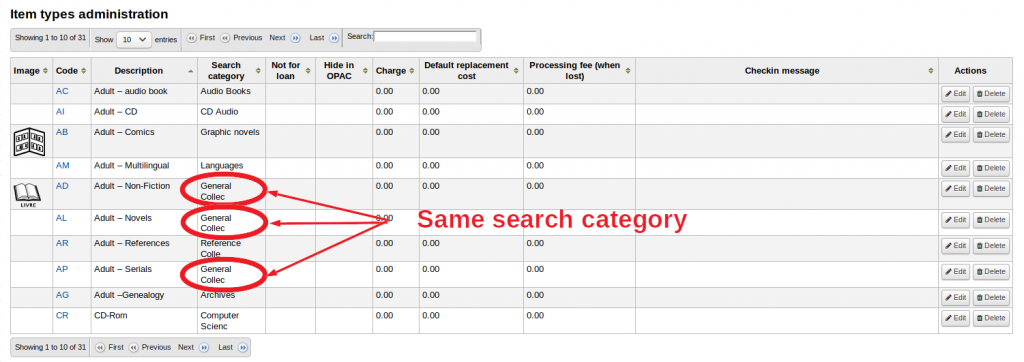This screenshot has height=362, width=1024.
Task: Click the top First page arrow icon
Action: 192,39
